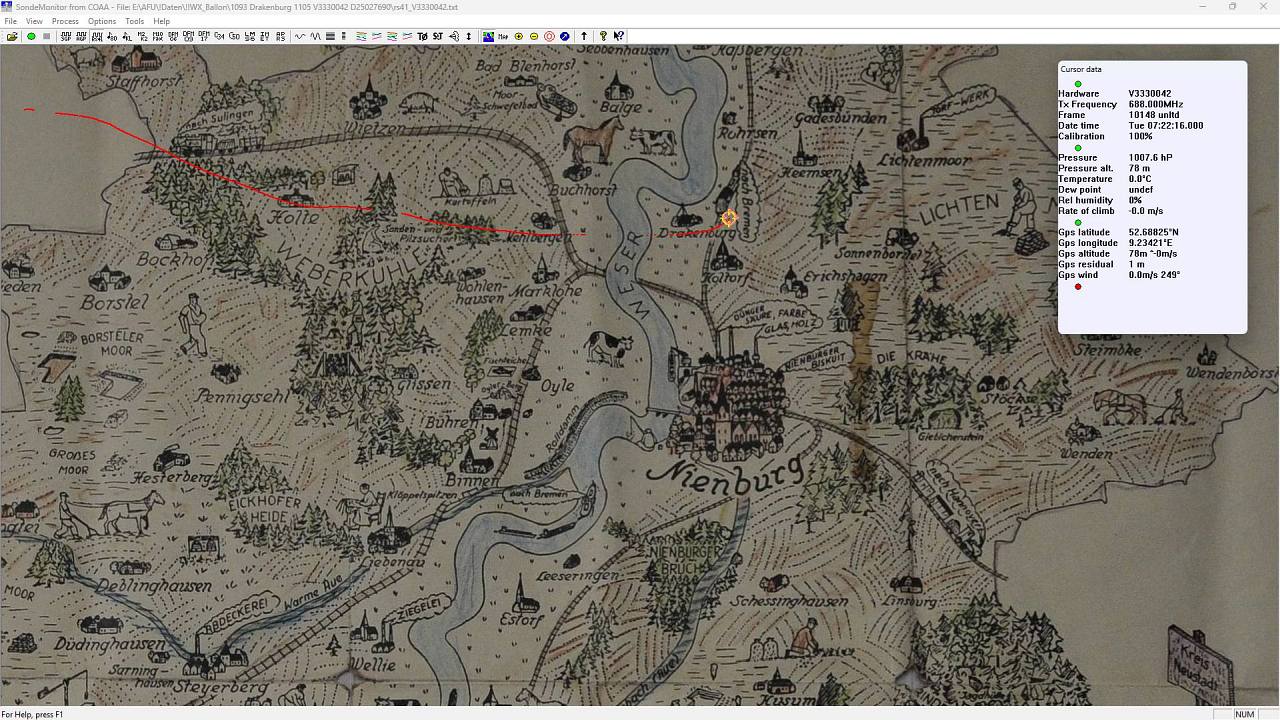
Task: Click the black up arrow toolbar icon
Action: (584, 36)
